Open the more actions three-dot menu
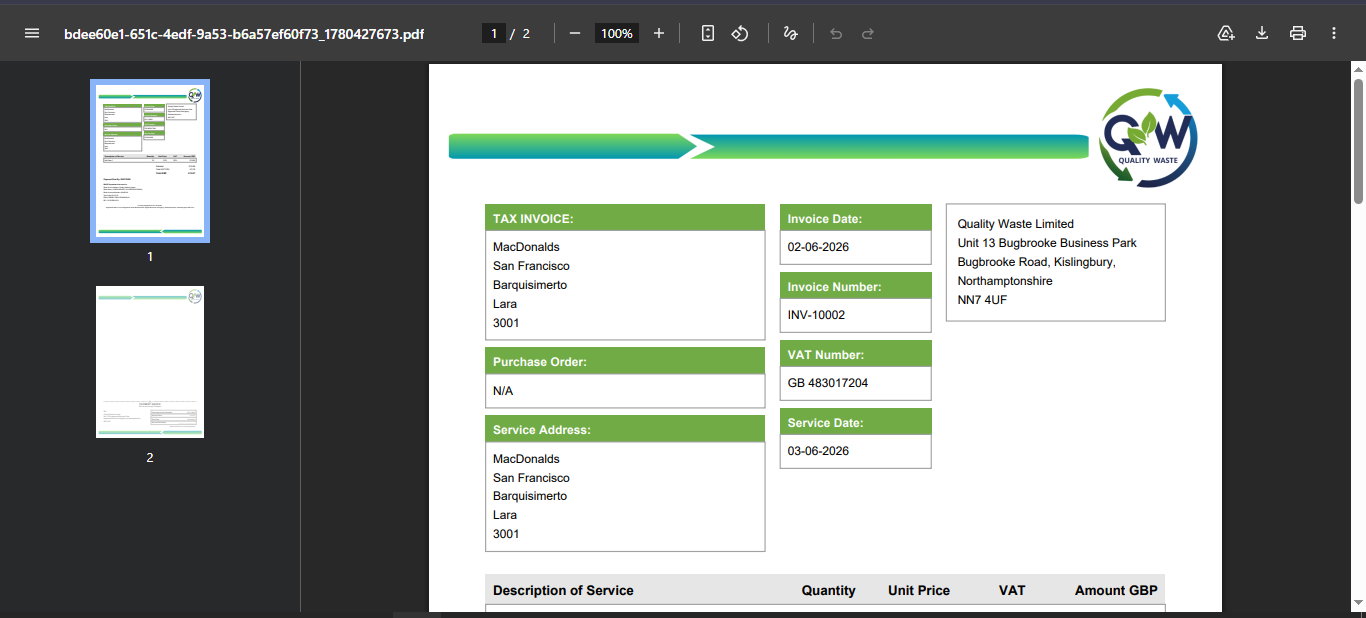This screenshot has width=1366, height=618. click(1334, 33)
